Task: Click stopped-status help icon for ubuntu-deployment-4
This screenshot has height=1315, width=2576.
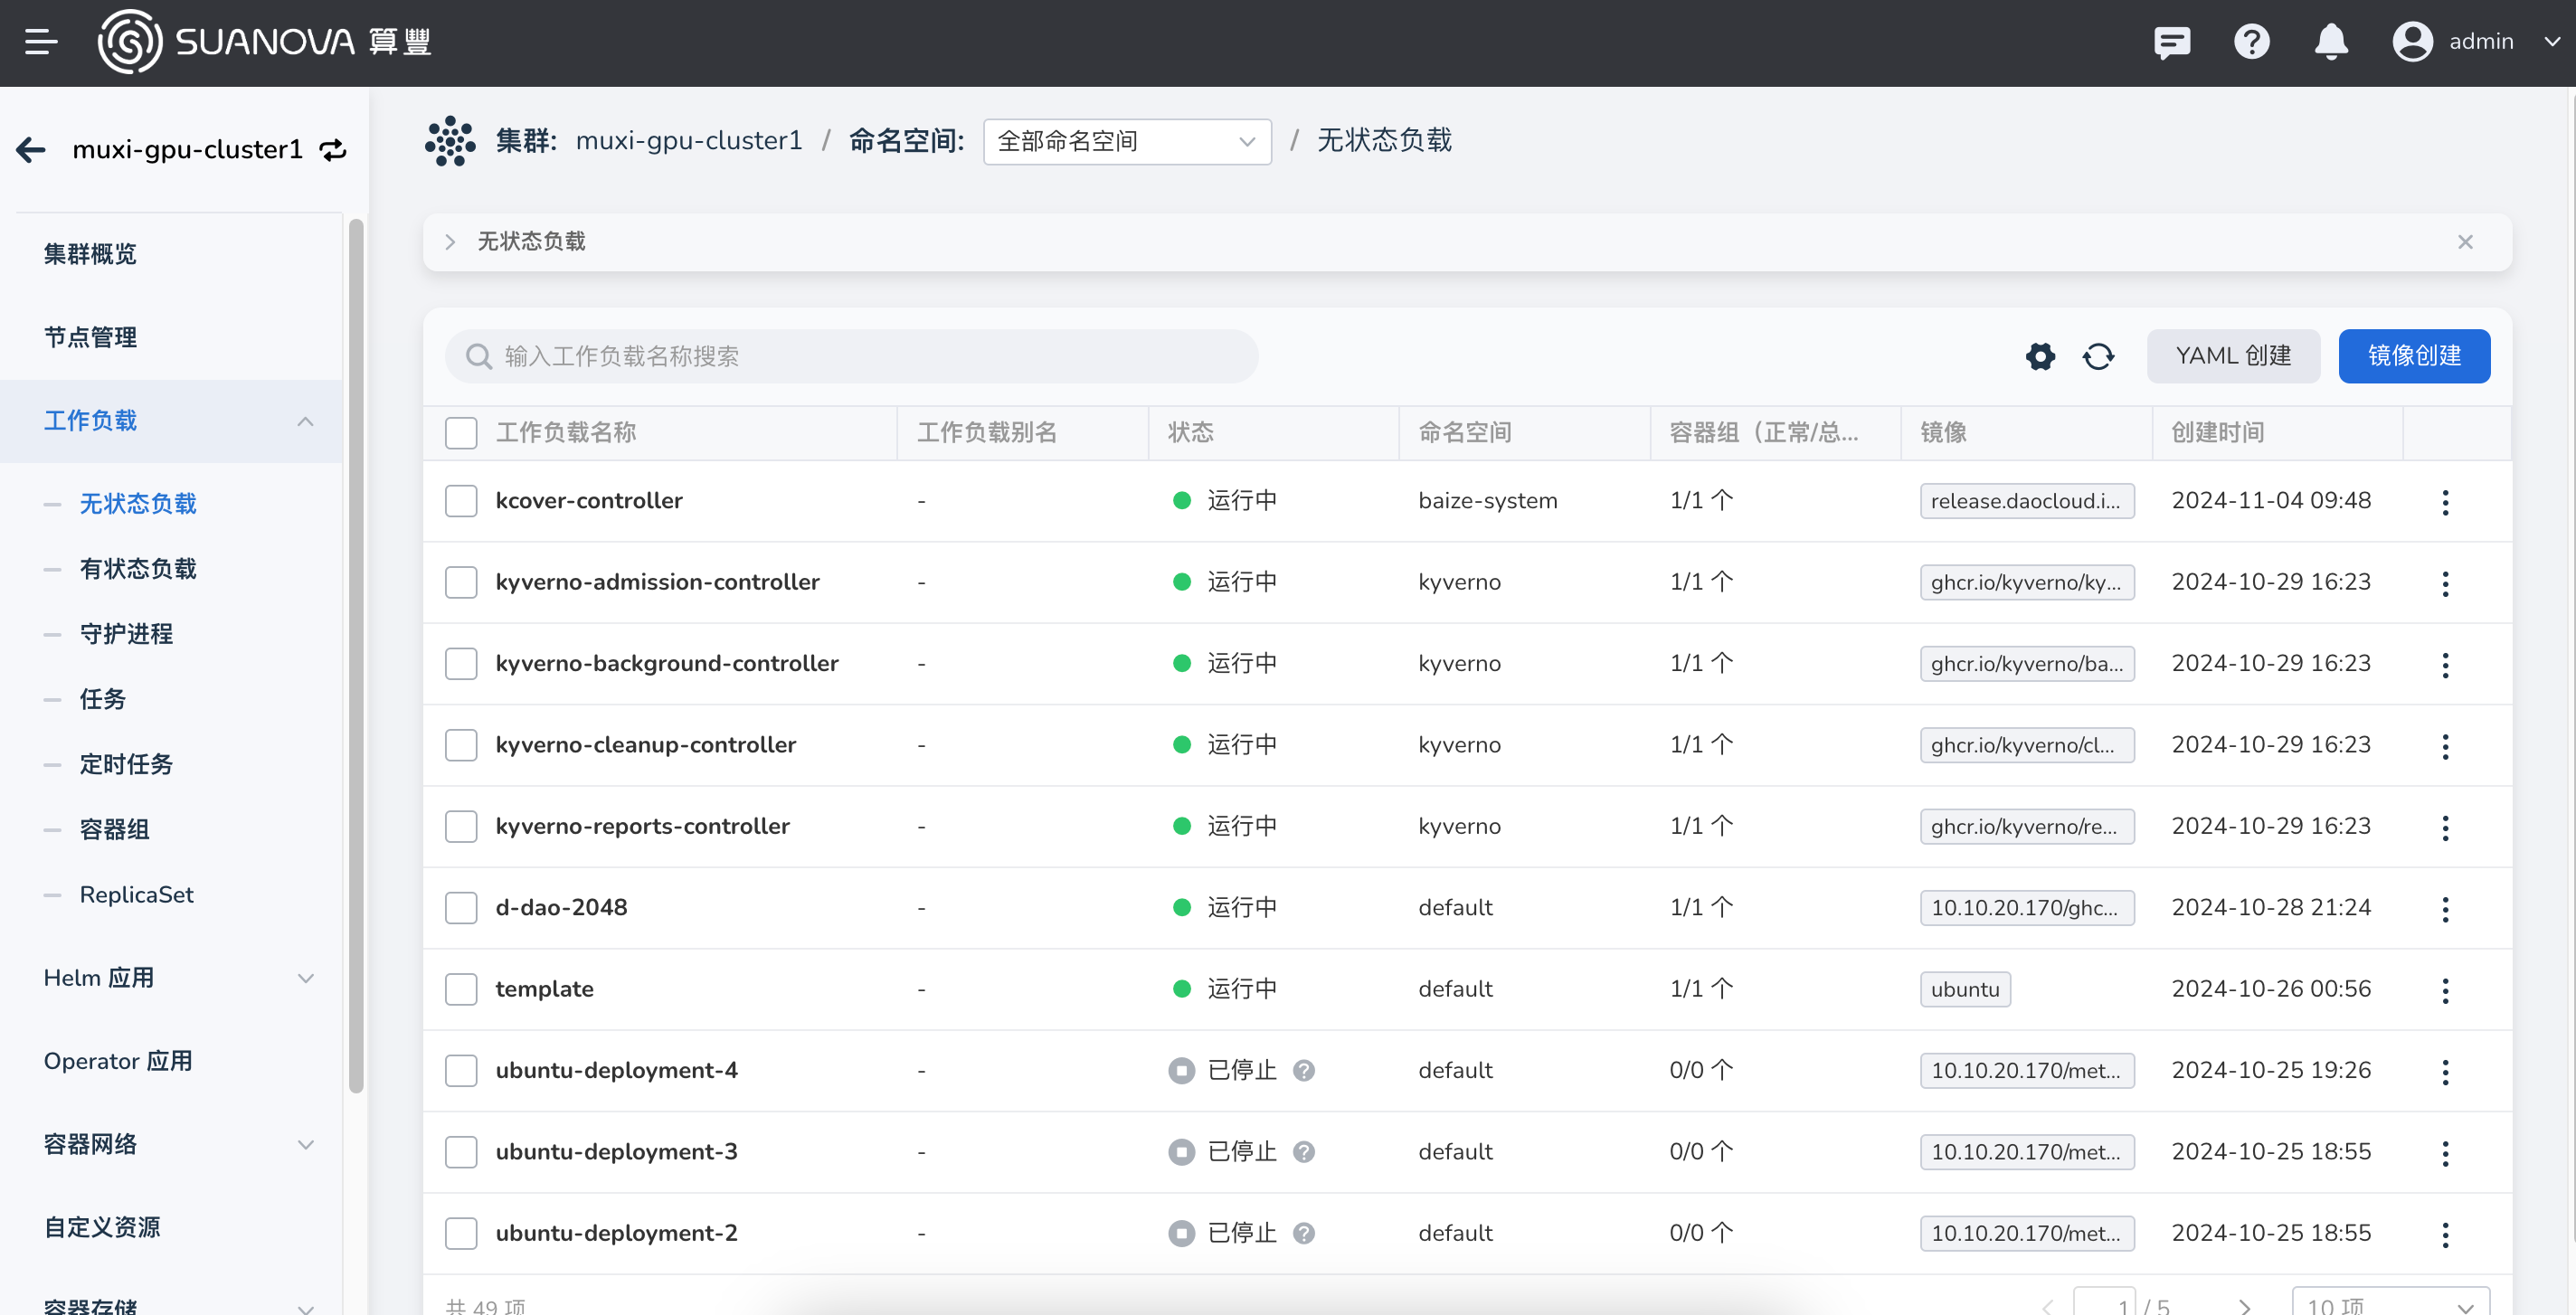Action: coord(1303,1070)
